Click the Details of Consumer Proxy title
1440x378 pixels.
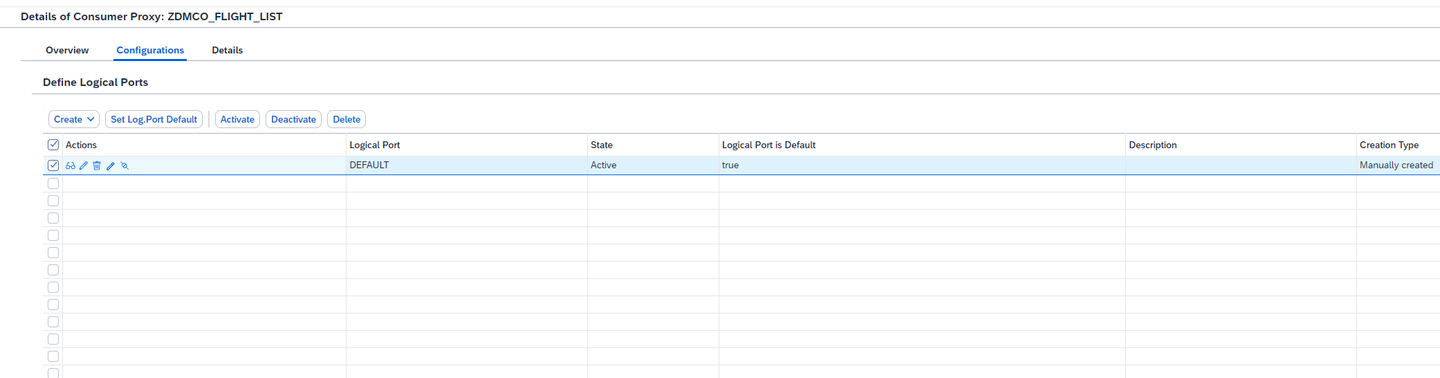coord(151,17)
